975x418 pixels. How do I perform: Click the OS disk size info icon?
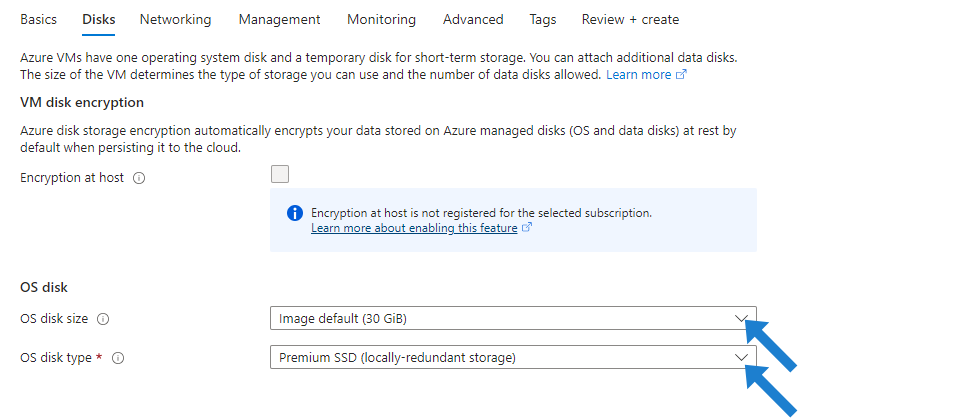tap(103, 319)
